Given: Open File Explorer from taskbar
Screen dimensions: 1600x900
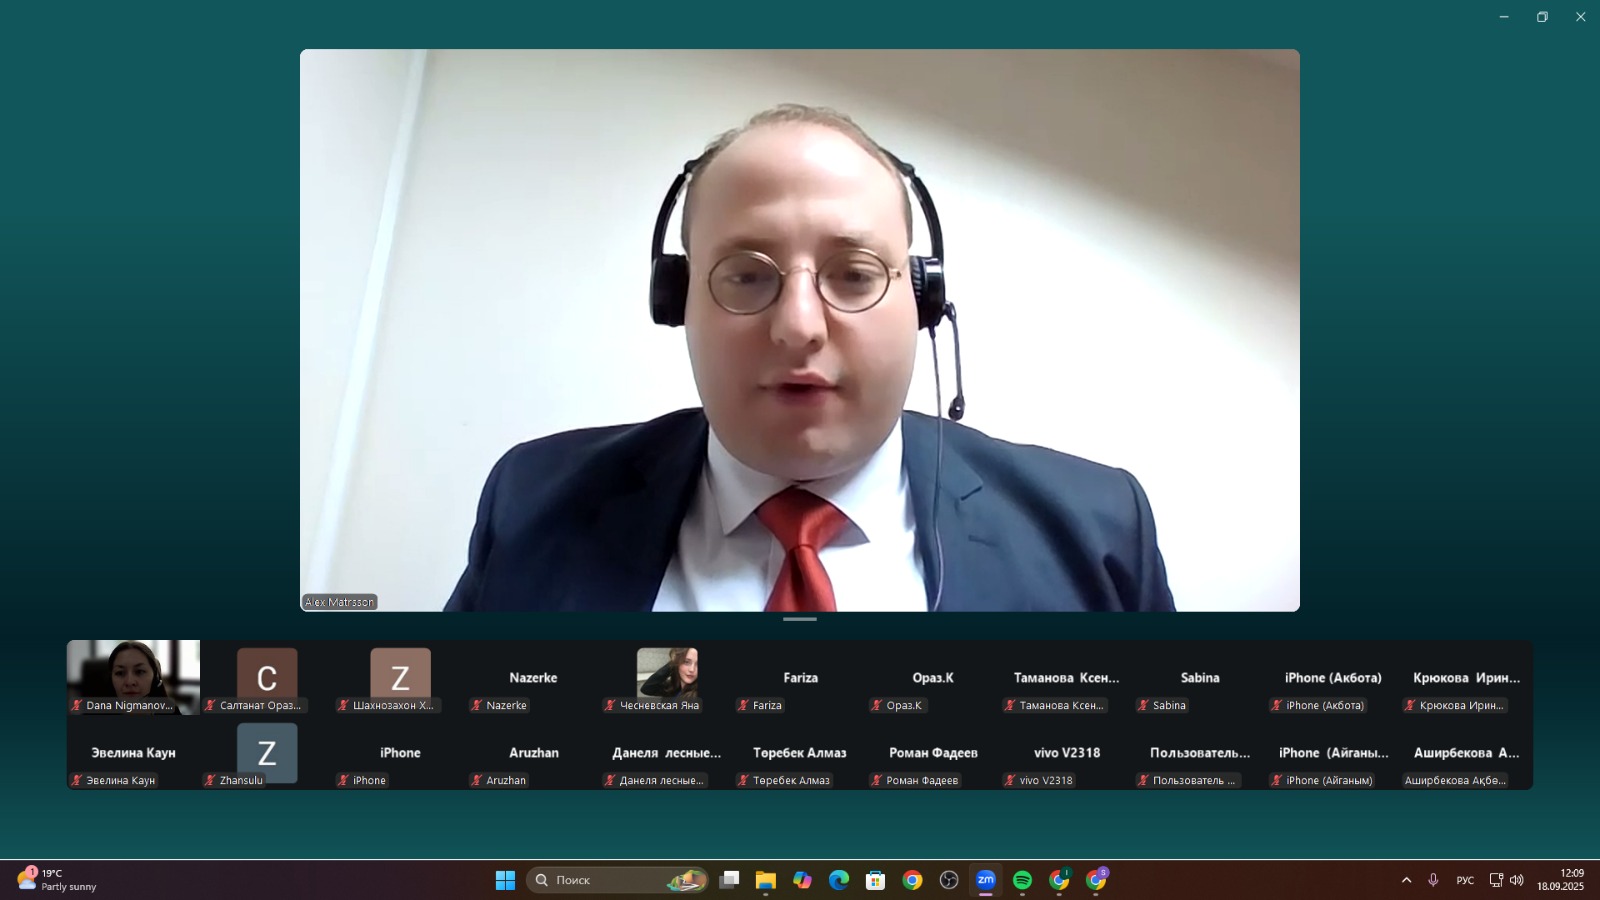Looking at the screenshot, I should [x=765, y=880].
